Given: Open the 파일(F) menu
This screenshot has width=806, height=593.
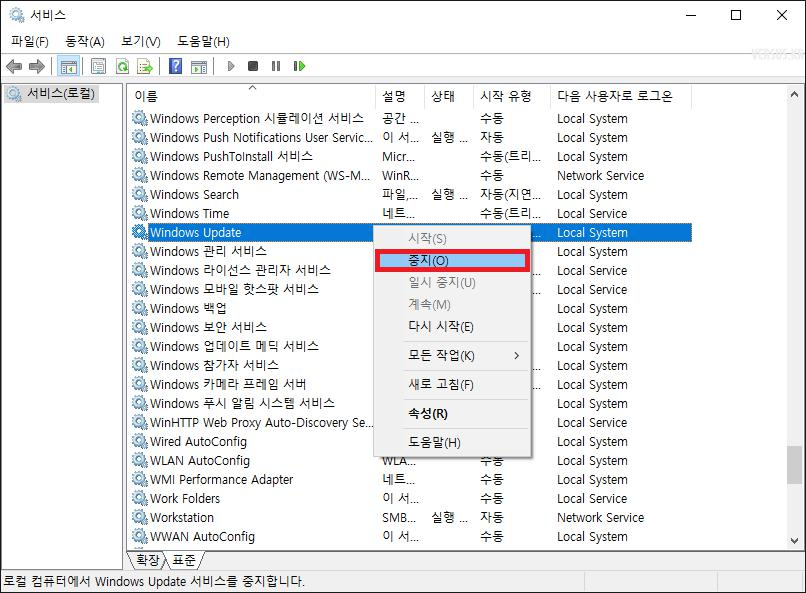Looking at the screenshot, I should (30, 41).
